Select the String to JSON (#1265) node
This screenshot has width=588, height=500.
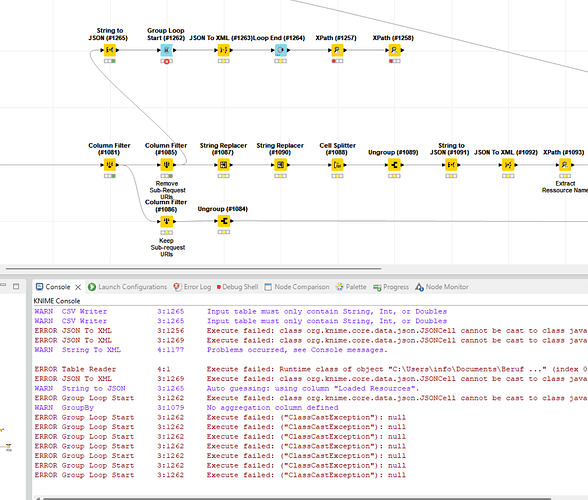(x=110, y=50)
